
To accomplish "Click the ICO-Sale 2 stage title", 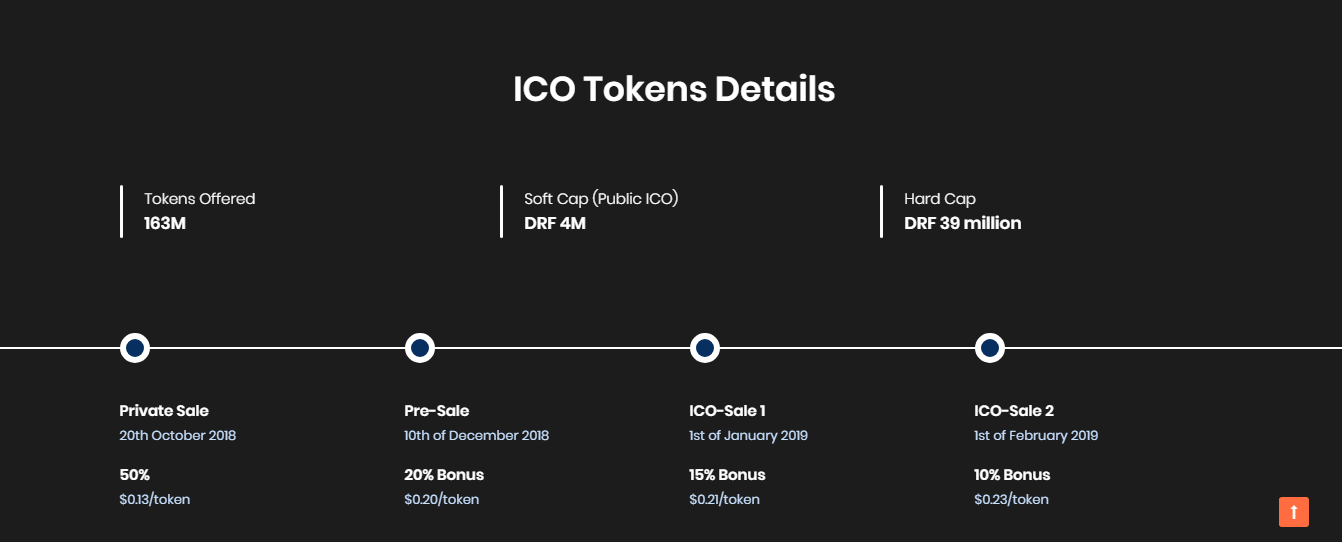I will click(x=1014, y=411).
